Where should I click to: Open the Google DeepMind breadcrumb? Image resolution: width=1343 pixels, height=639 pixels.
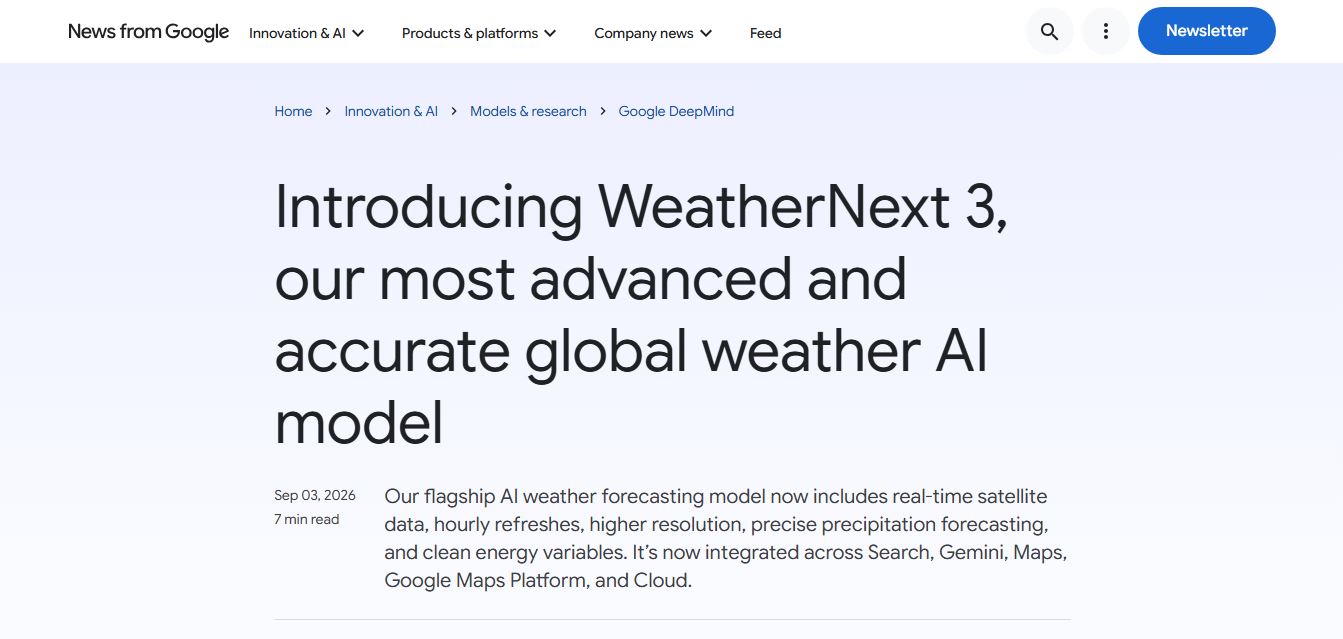(676, 111)
